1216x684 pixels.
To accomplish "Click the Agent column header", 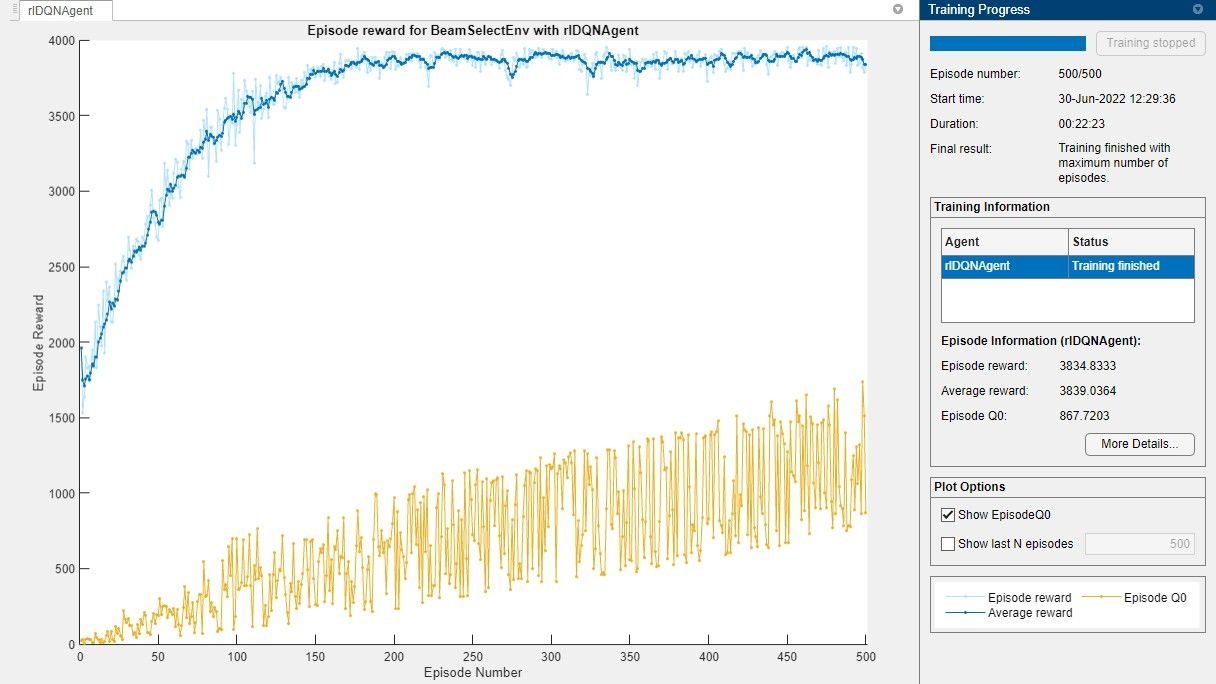I will point(1004,241).
